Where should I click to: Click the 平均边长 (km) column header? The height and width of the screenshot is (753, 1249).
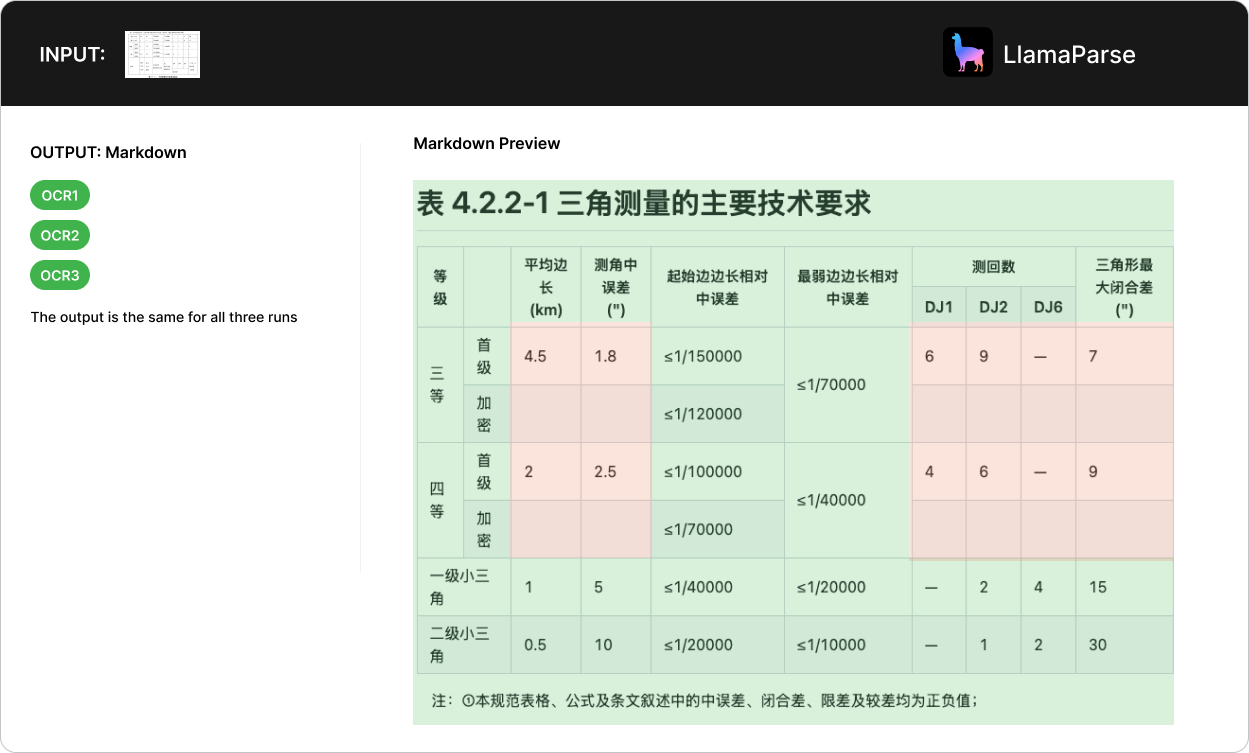coord(545,287)
